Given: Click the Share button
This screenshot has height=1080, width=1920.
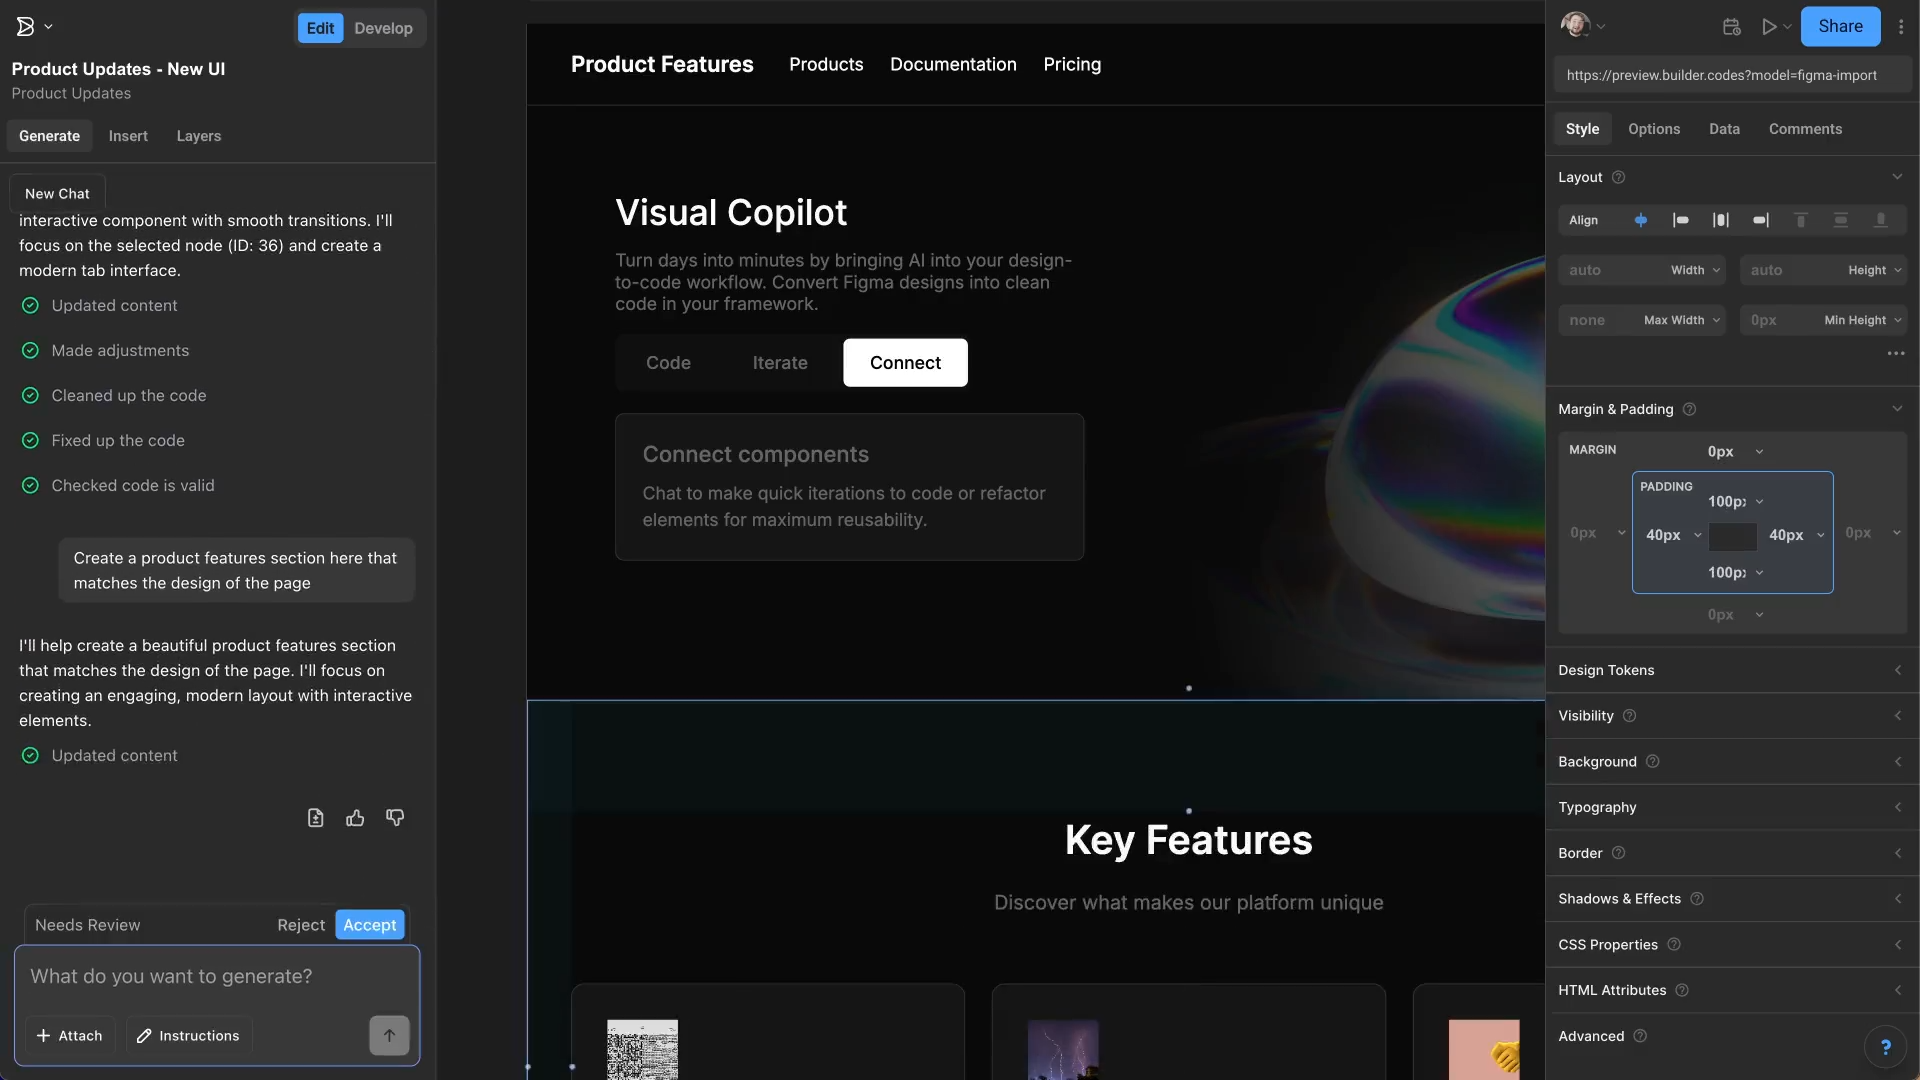Looking at the screenshot, I should [1841, 26].
